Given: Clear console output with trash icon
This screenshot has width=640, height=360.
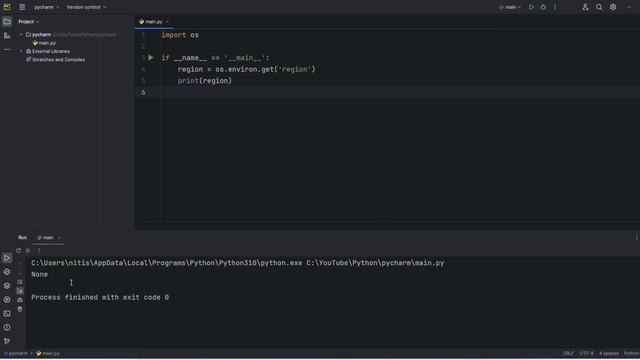Looking at the screenshot, I should pos(20,309).
